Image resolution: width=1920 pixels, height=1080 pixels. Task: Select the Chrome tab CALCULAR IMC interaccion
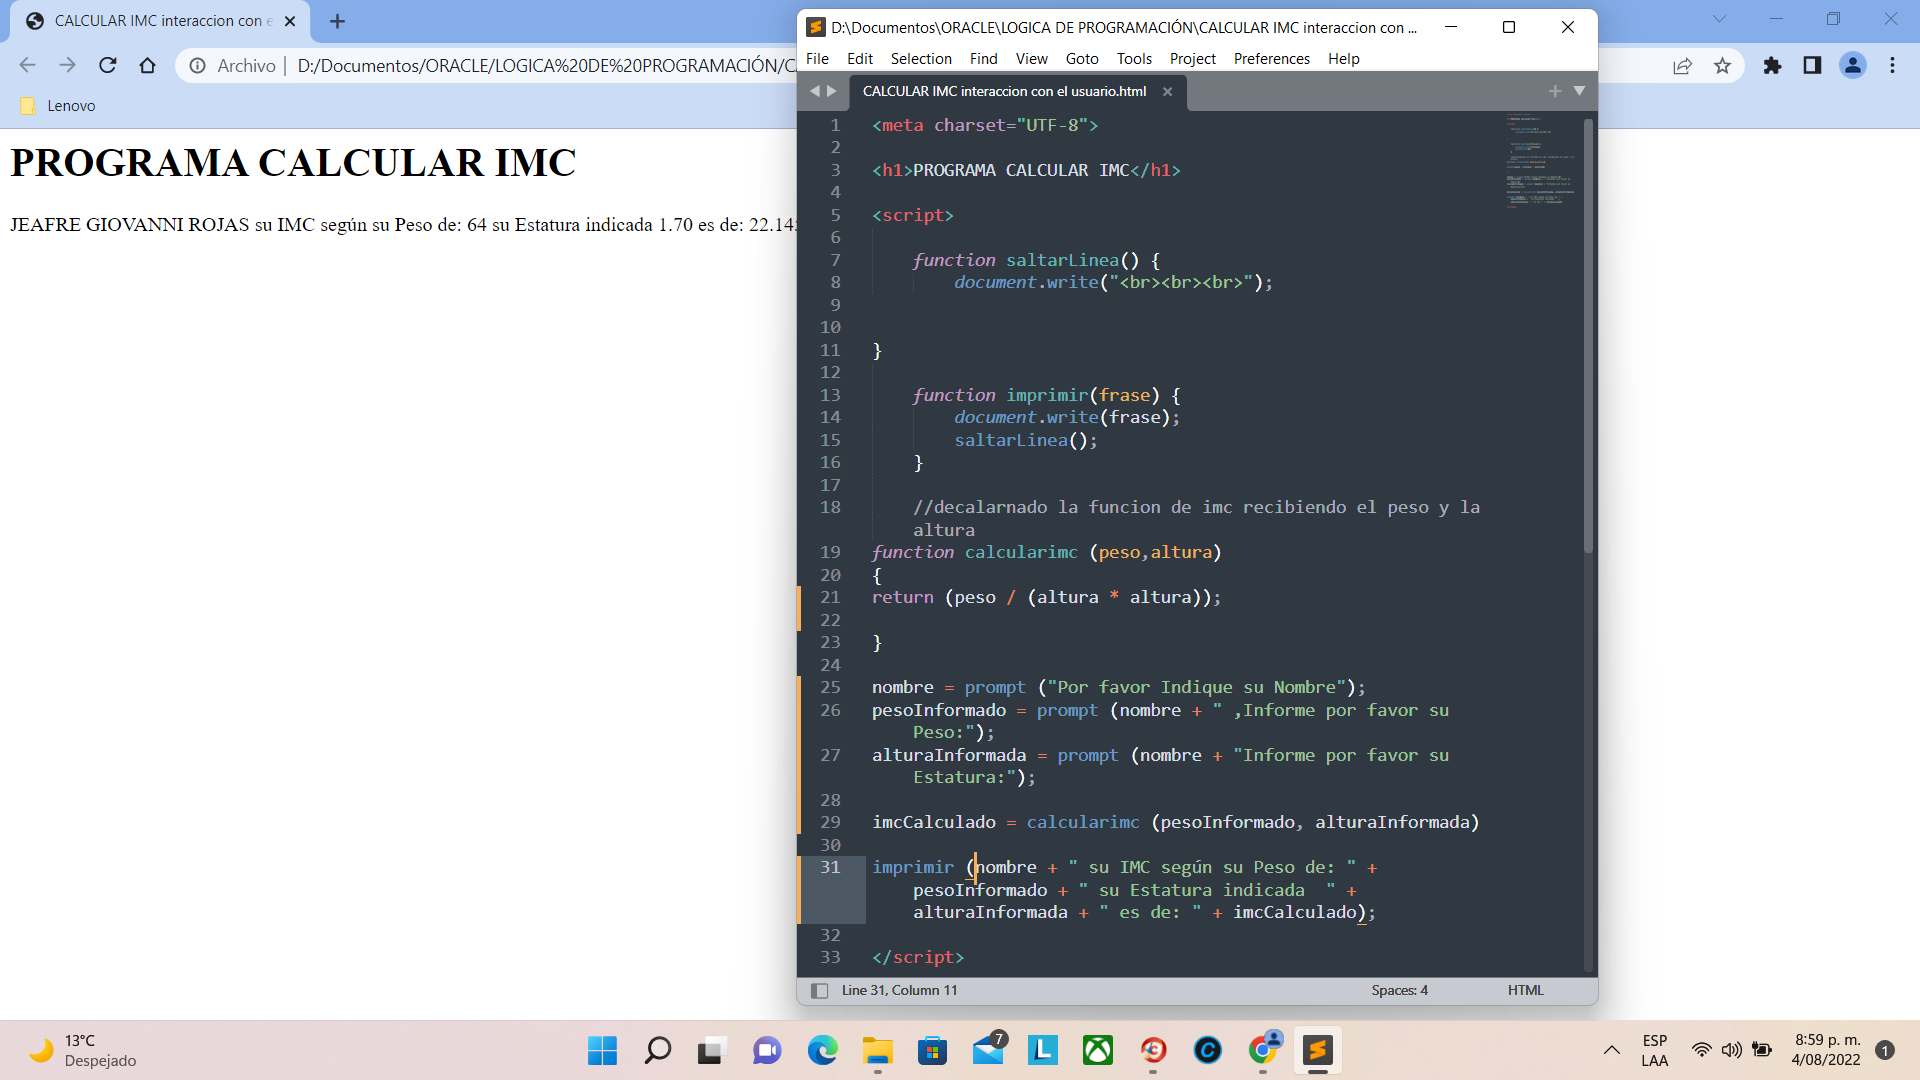click(x=160, y=21)
